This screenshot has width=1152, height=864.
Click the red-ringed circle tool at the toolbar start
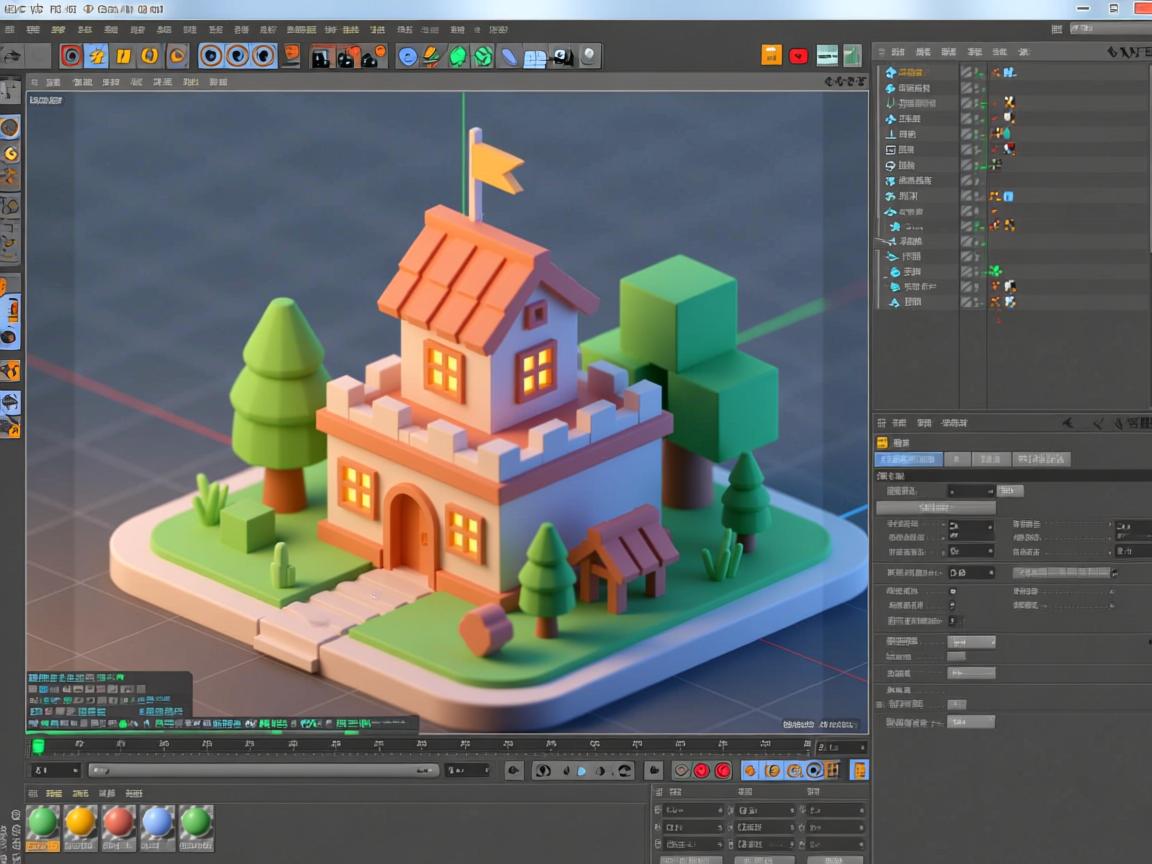click(x=70, y=56)
